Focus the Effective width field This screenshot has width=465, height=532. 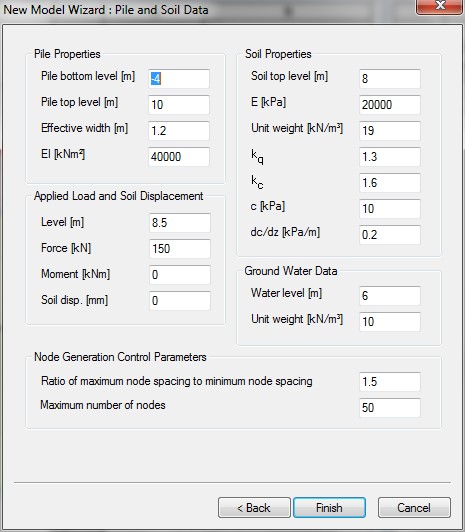tap(179, 131)
